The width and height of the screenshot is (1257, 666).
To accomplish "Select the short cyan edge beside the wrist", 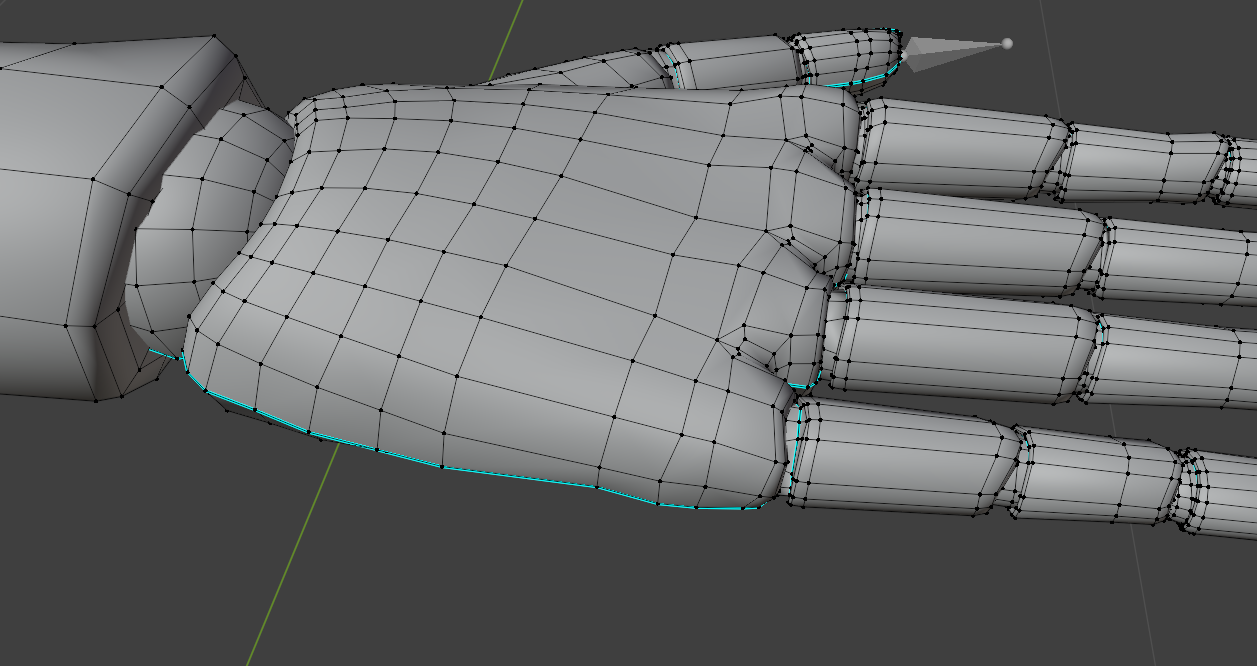I will (165, 354).
